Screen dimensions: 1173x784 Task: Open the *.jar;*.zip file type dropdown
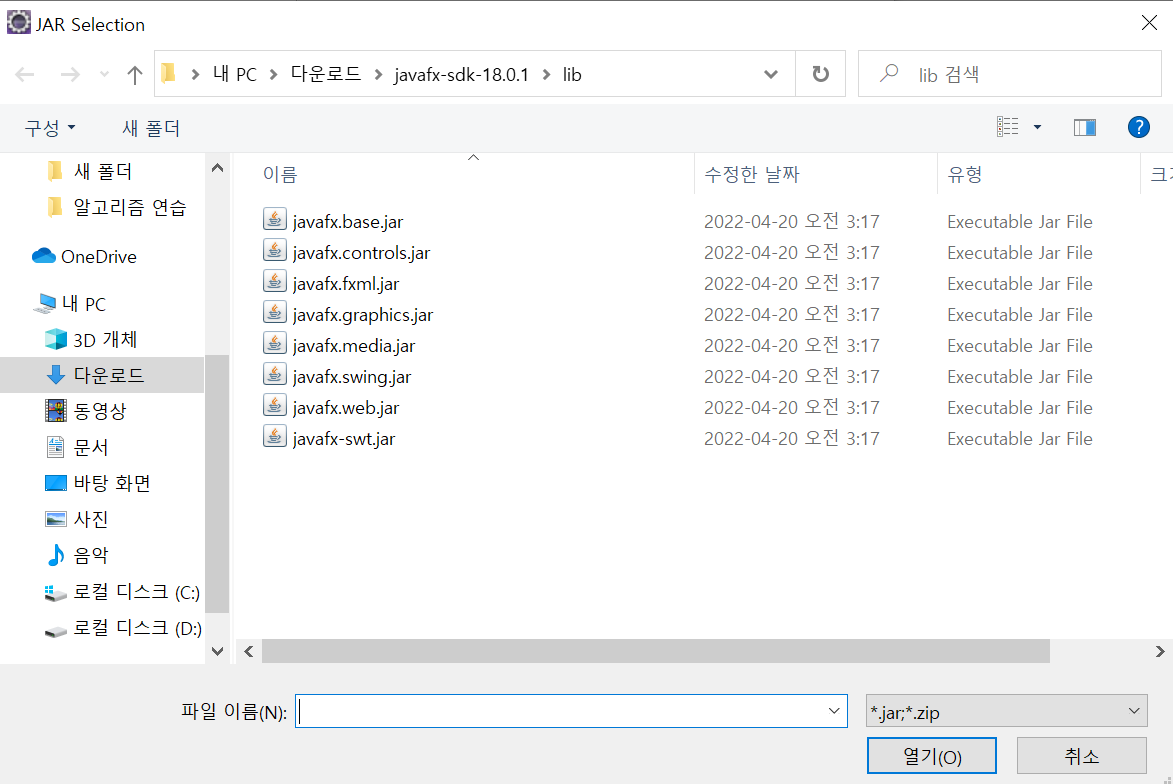point(1006,711)
